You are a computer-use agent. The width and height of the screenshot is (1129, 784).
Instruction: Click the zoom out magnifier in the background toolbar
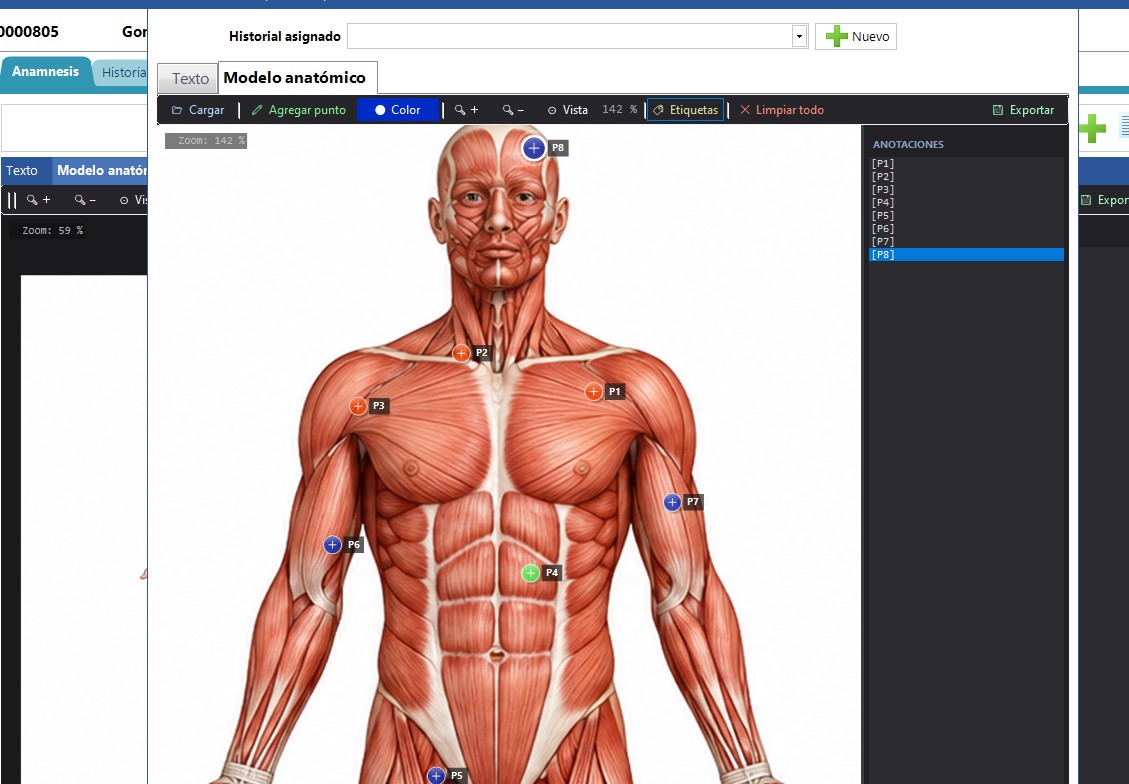pyautogui.click(x=85, y=200)
